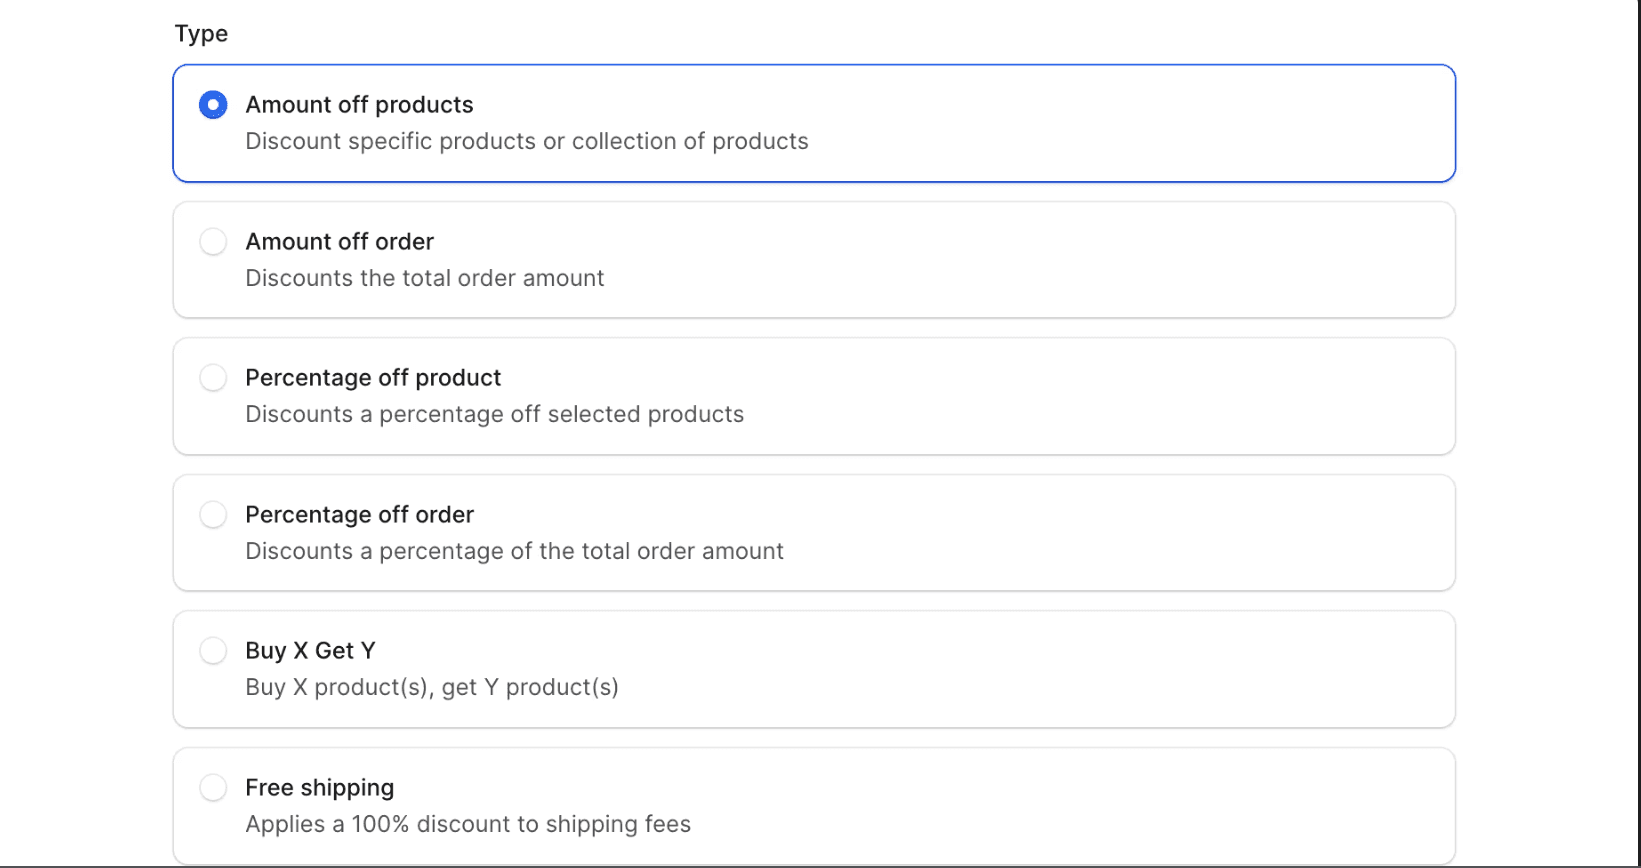1641x868 pixels.
Task: Click the "Free shipping" title text
Action: [x=319, y=788]
